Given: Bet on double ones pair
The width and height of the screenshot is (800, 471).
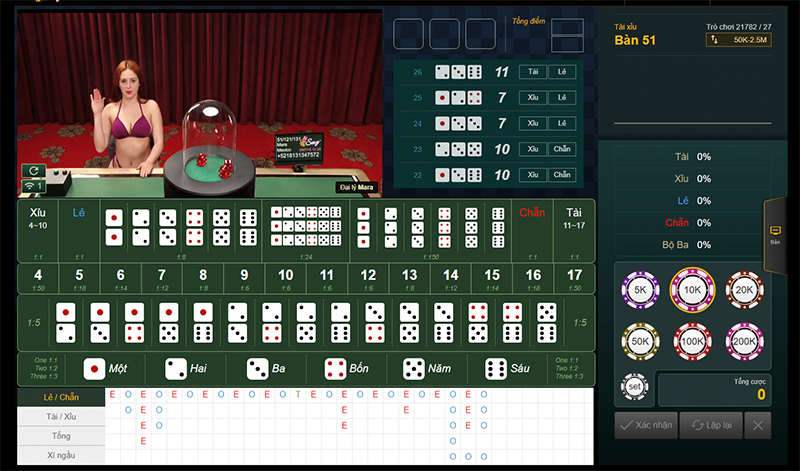Looking at the screenshot, I should (x=114, y=227).
